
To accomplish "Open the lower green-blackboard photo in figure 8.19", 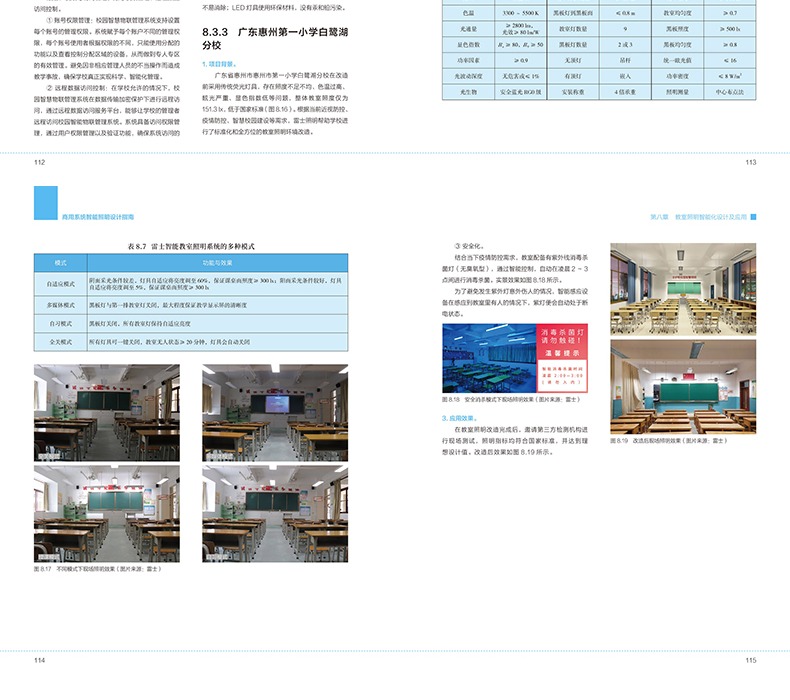I will 683,386.
